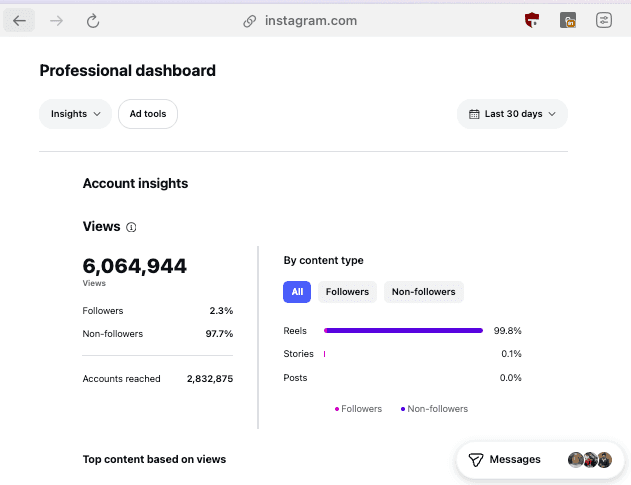
Task: Click the Reels percentage bar
Action: coord(403,330)
